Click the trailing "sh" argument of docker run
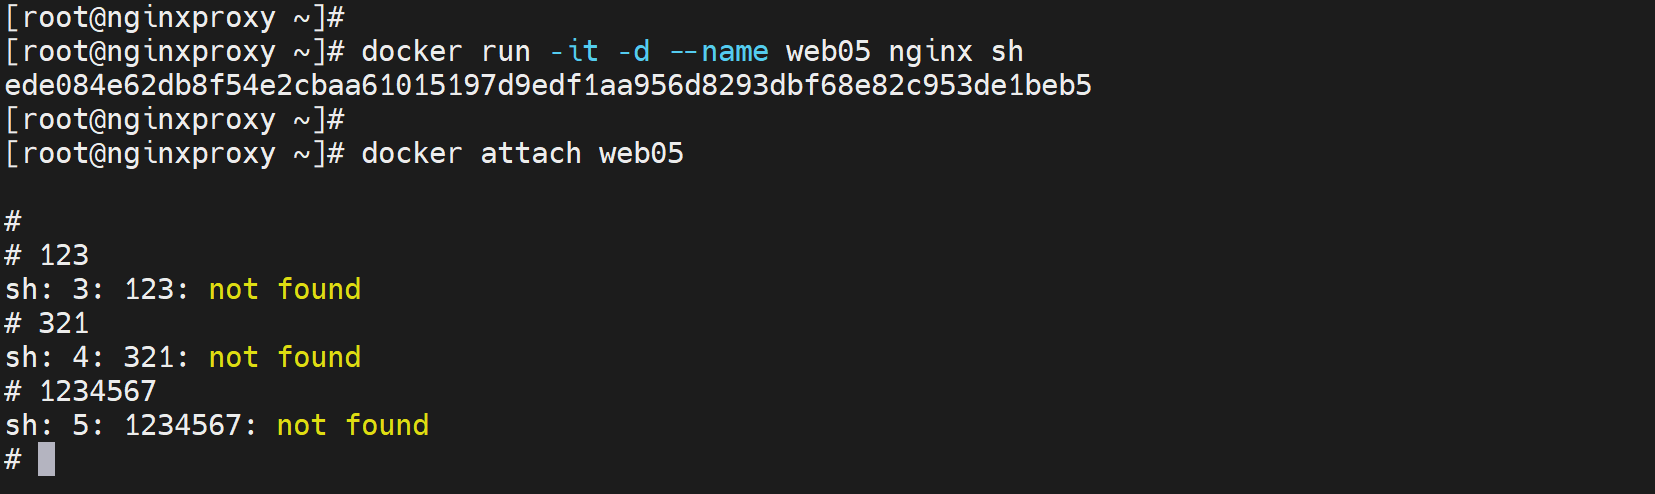The width and height of the screenshot is (1655, 494). coord(1007,52)
